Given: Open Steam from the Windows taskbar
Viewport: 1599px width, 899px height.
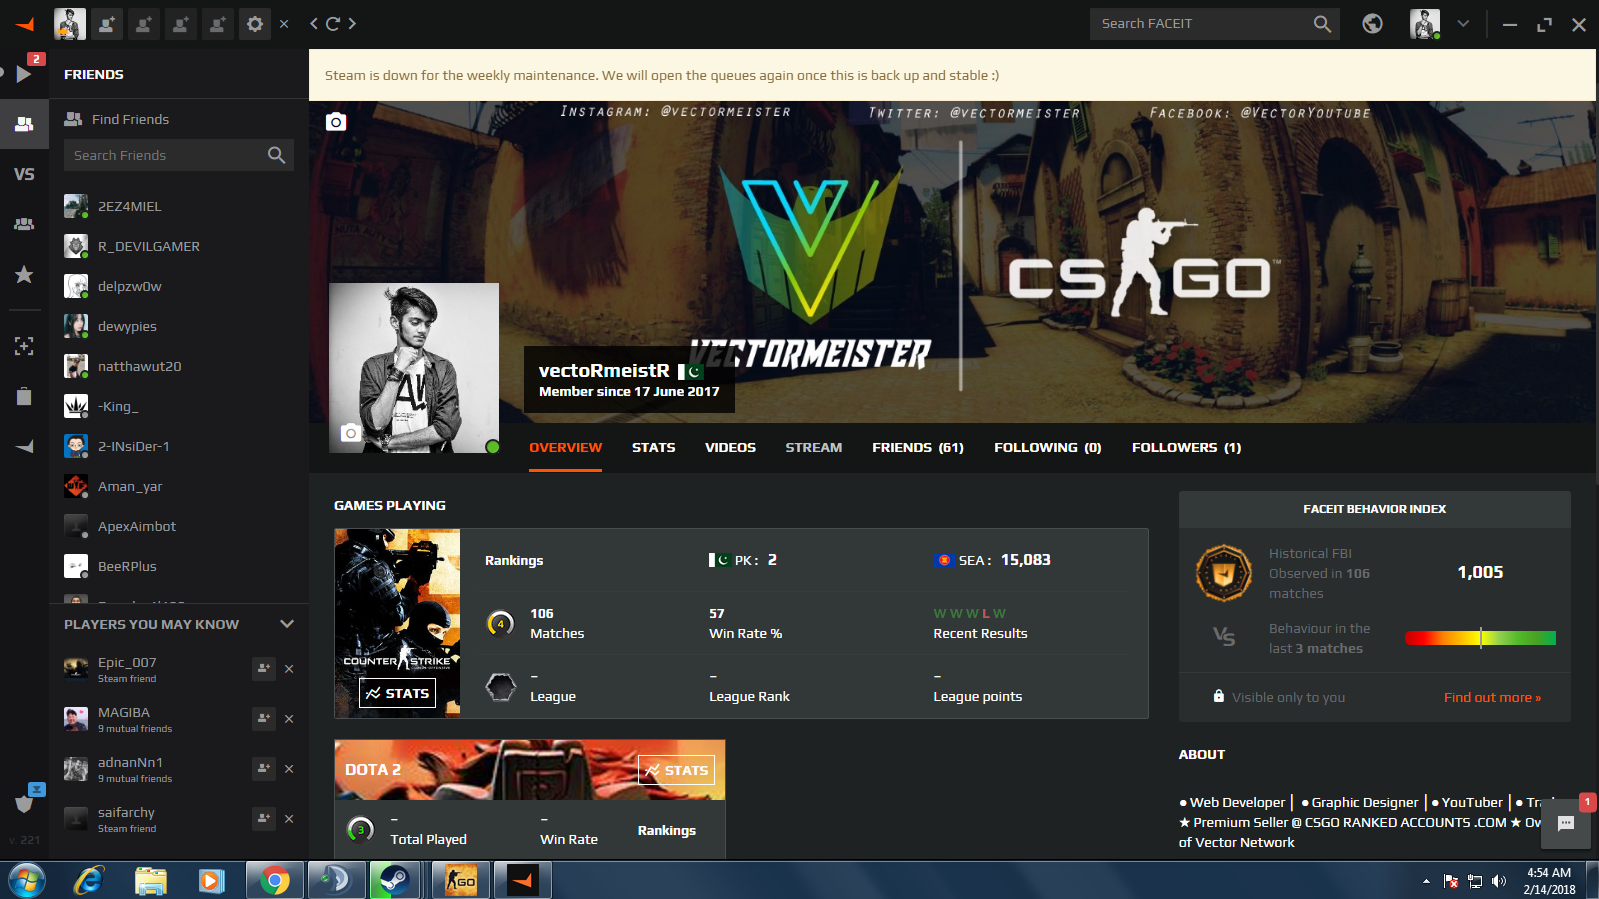Looking at the screenshot, I should coord(395,880).
